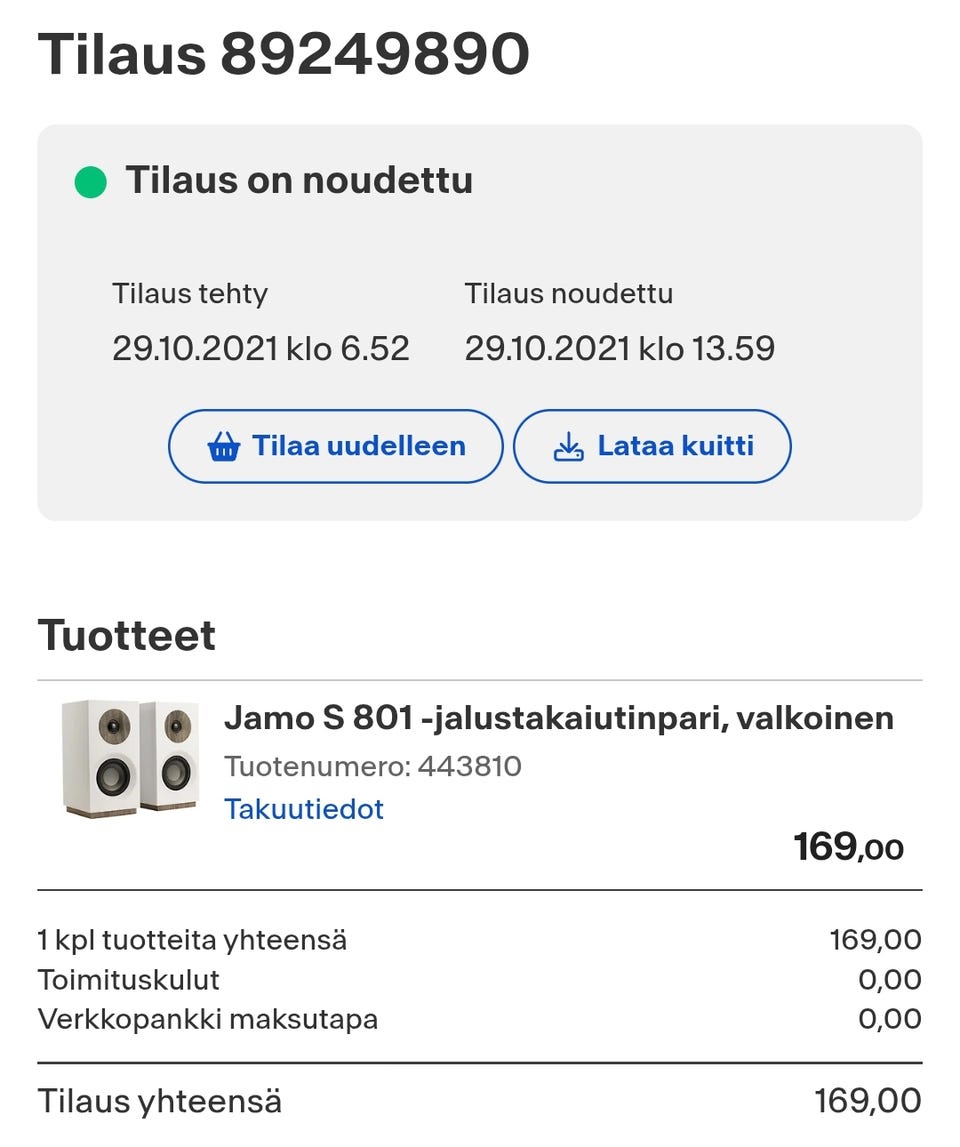Click the shopping basket icon
The height and width of the screenshot is (1147, 960).
coord(224,447)
